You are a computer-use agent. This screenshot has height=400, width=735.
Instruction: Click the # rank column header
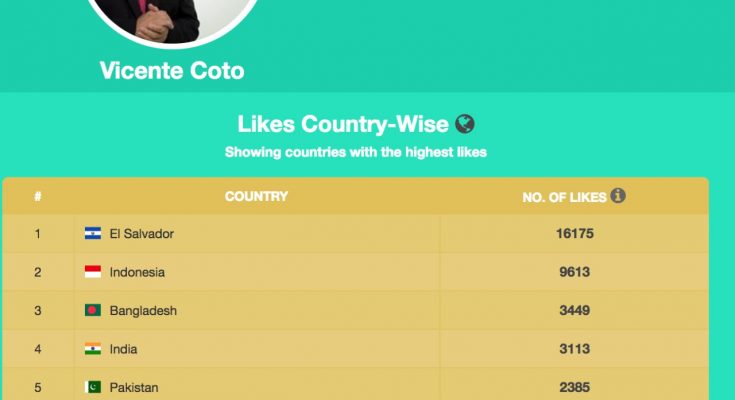pos(38,196)
